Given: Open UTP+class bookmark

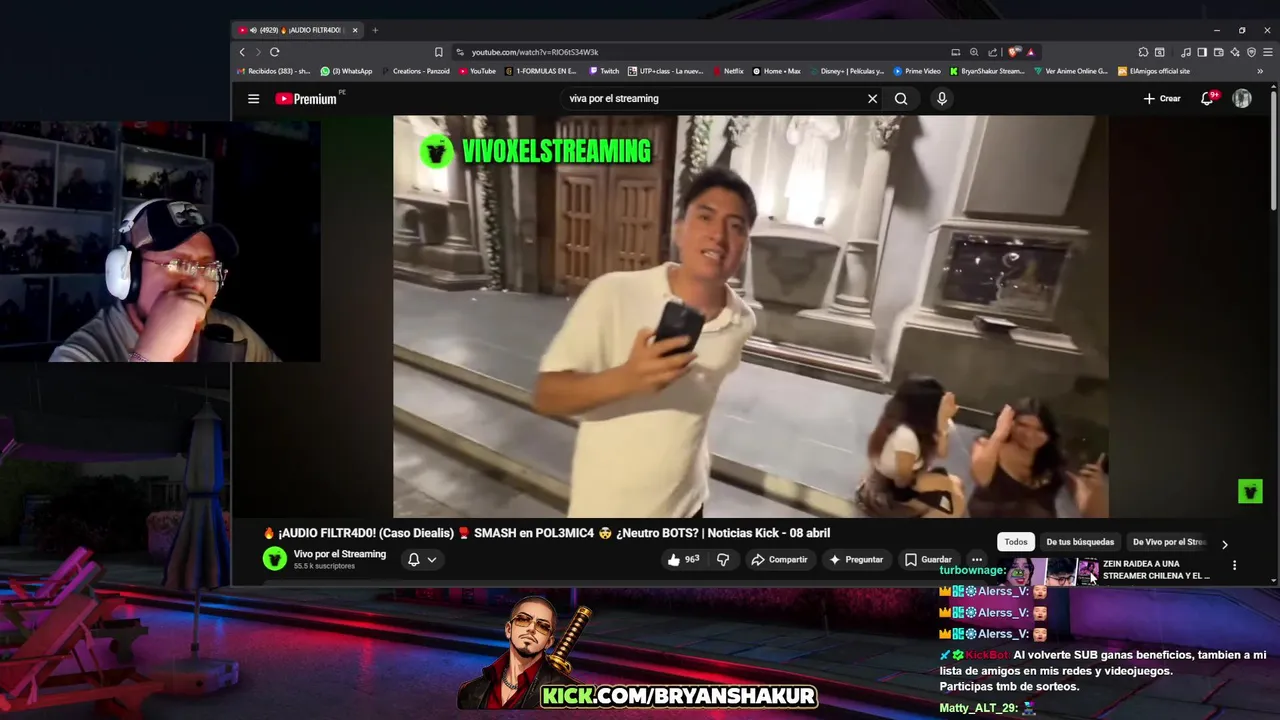Looking at the screenshot, I should click(666, 71).
